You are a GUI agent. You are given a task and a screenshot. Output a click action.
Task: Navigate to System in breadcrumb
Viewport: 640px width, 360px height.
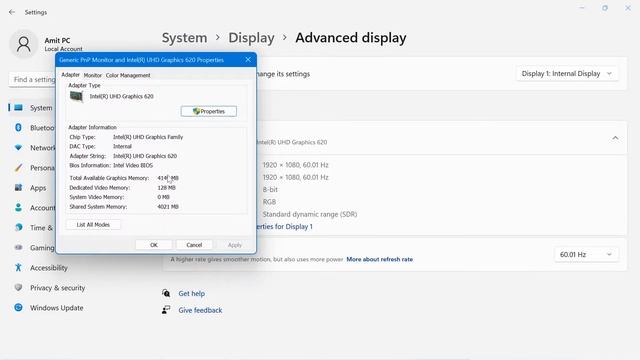pyautogui.click(x=184, y=38)
